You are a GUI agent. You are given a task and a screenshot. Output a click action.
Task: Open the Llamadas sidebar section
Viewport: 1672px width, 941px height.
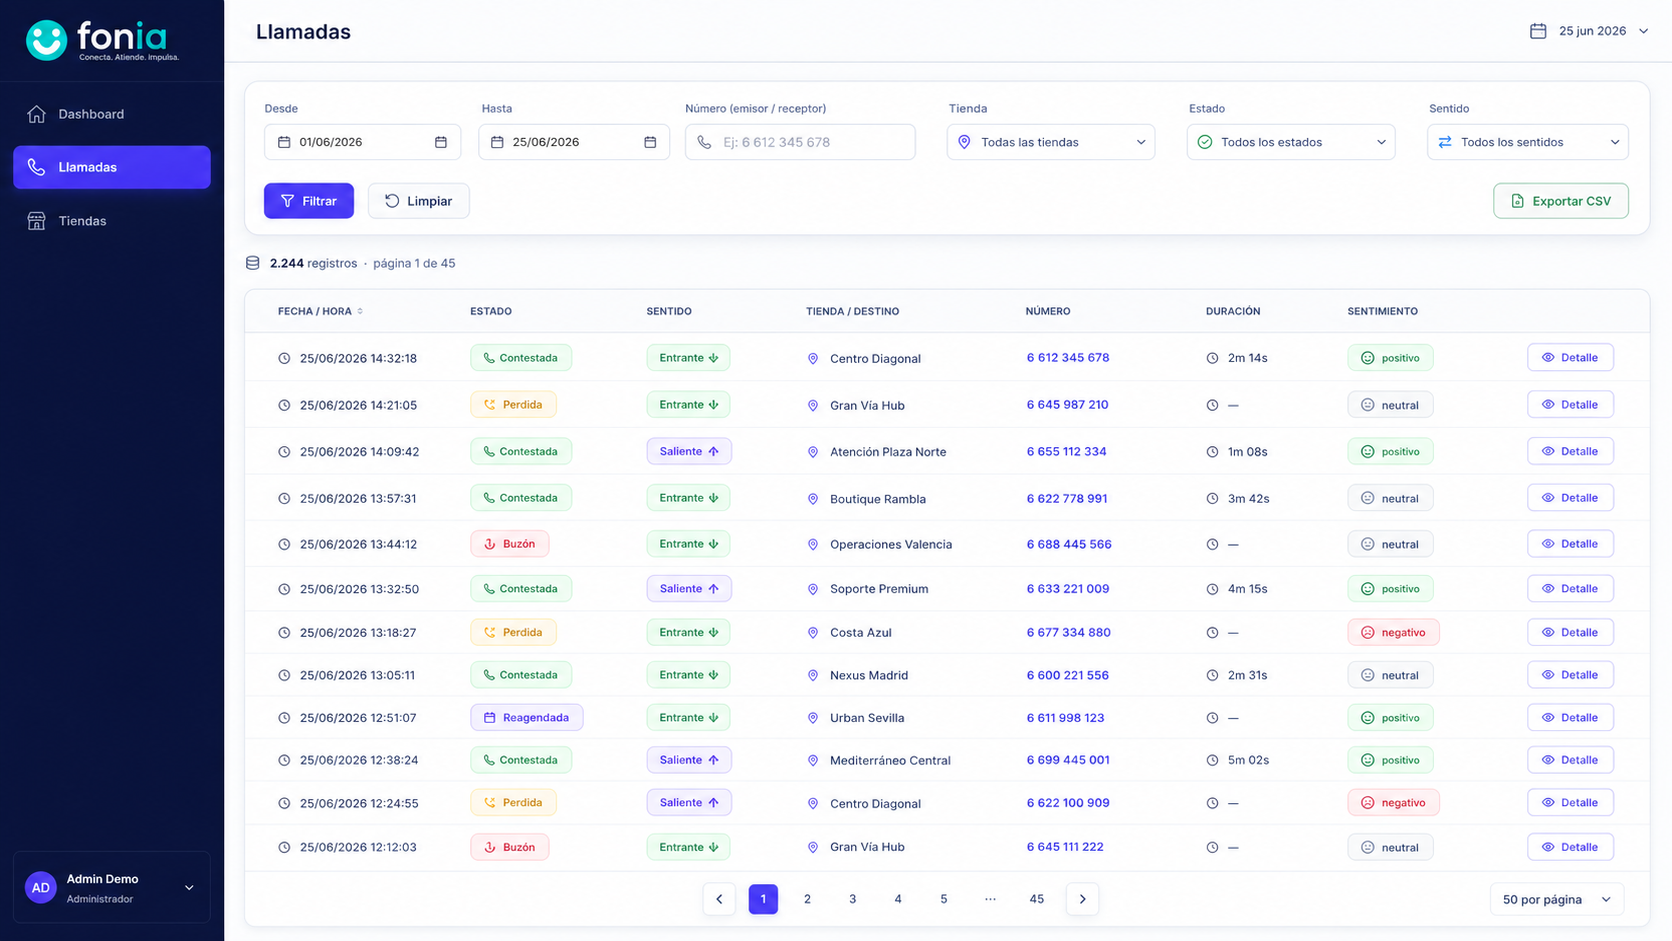coord(112,167)
